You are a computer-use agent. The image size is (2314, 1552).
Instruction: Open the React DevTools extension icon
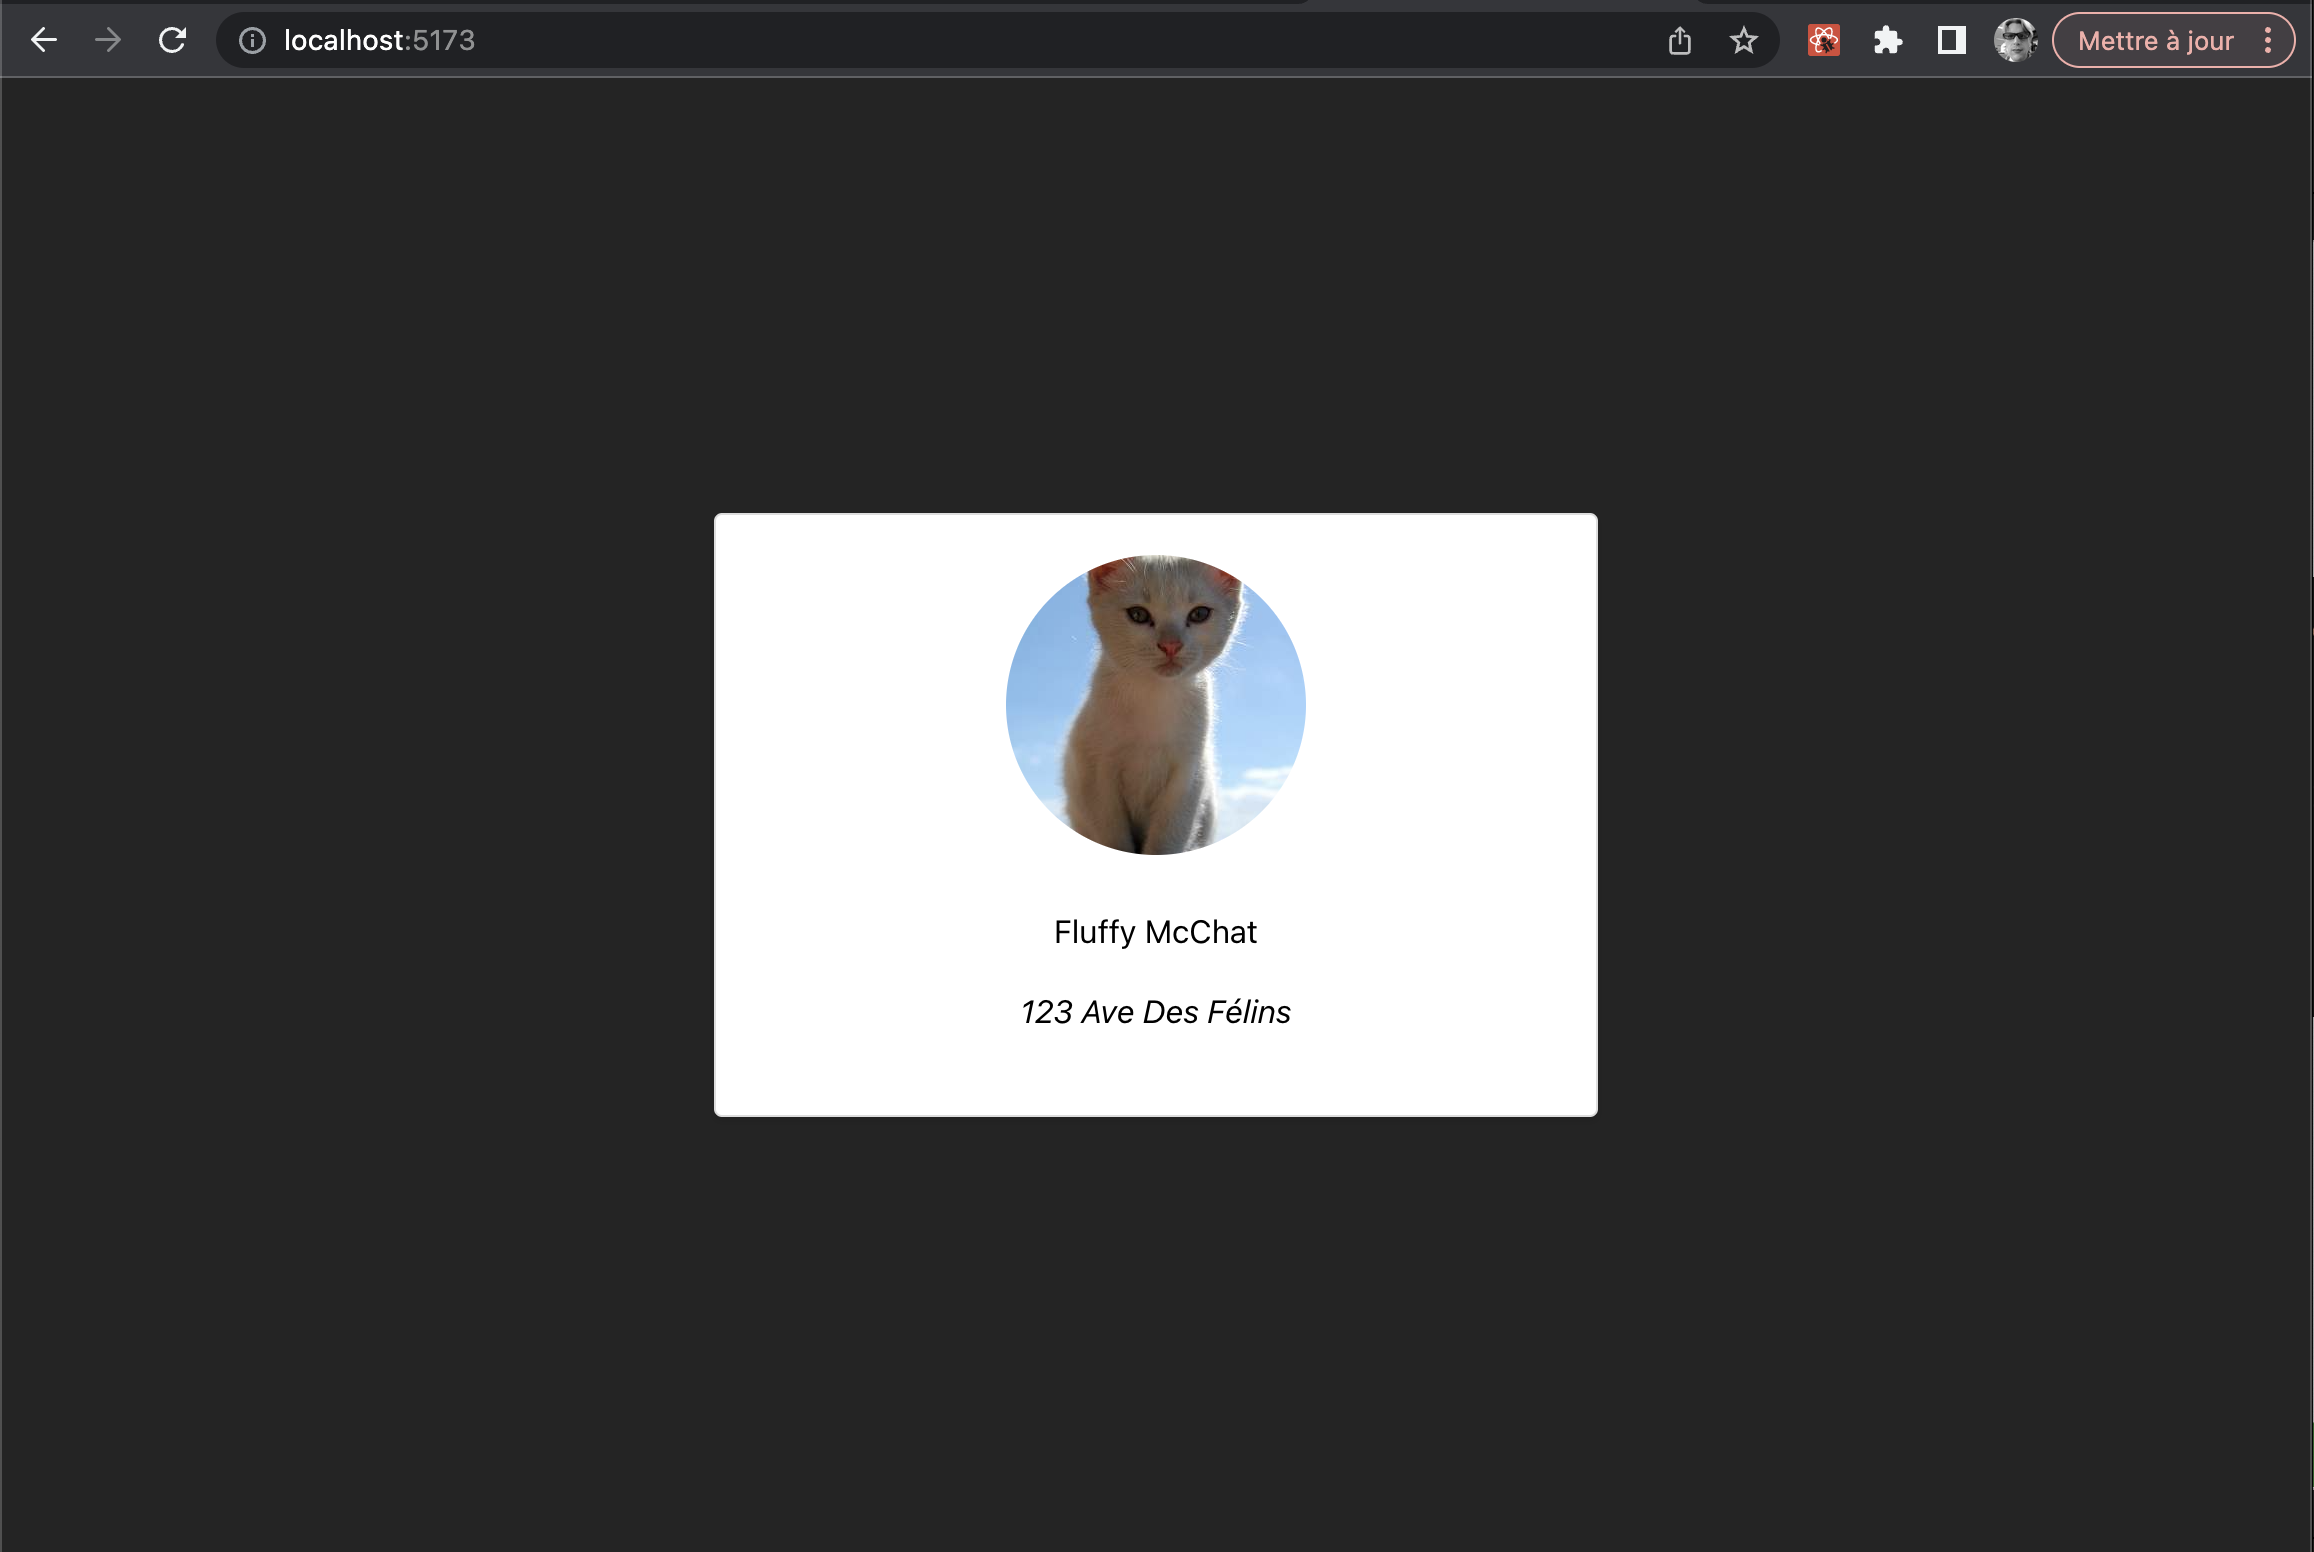pyautogui.click(x=1823, y=40)
